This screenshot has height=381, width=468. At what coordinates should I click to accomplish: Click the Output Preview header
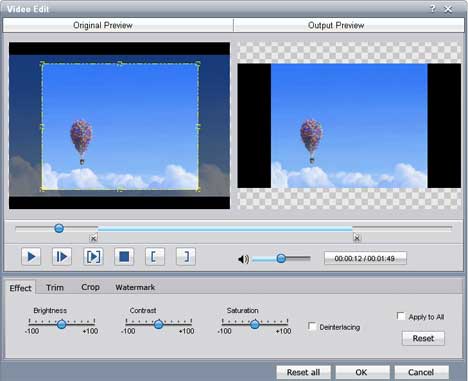pos(349,25)
